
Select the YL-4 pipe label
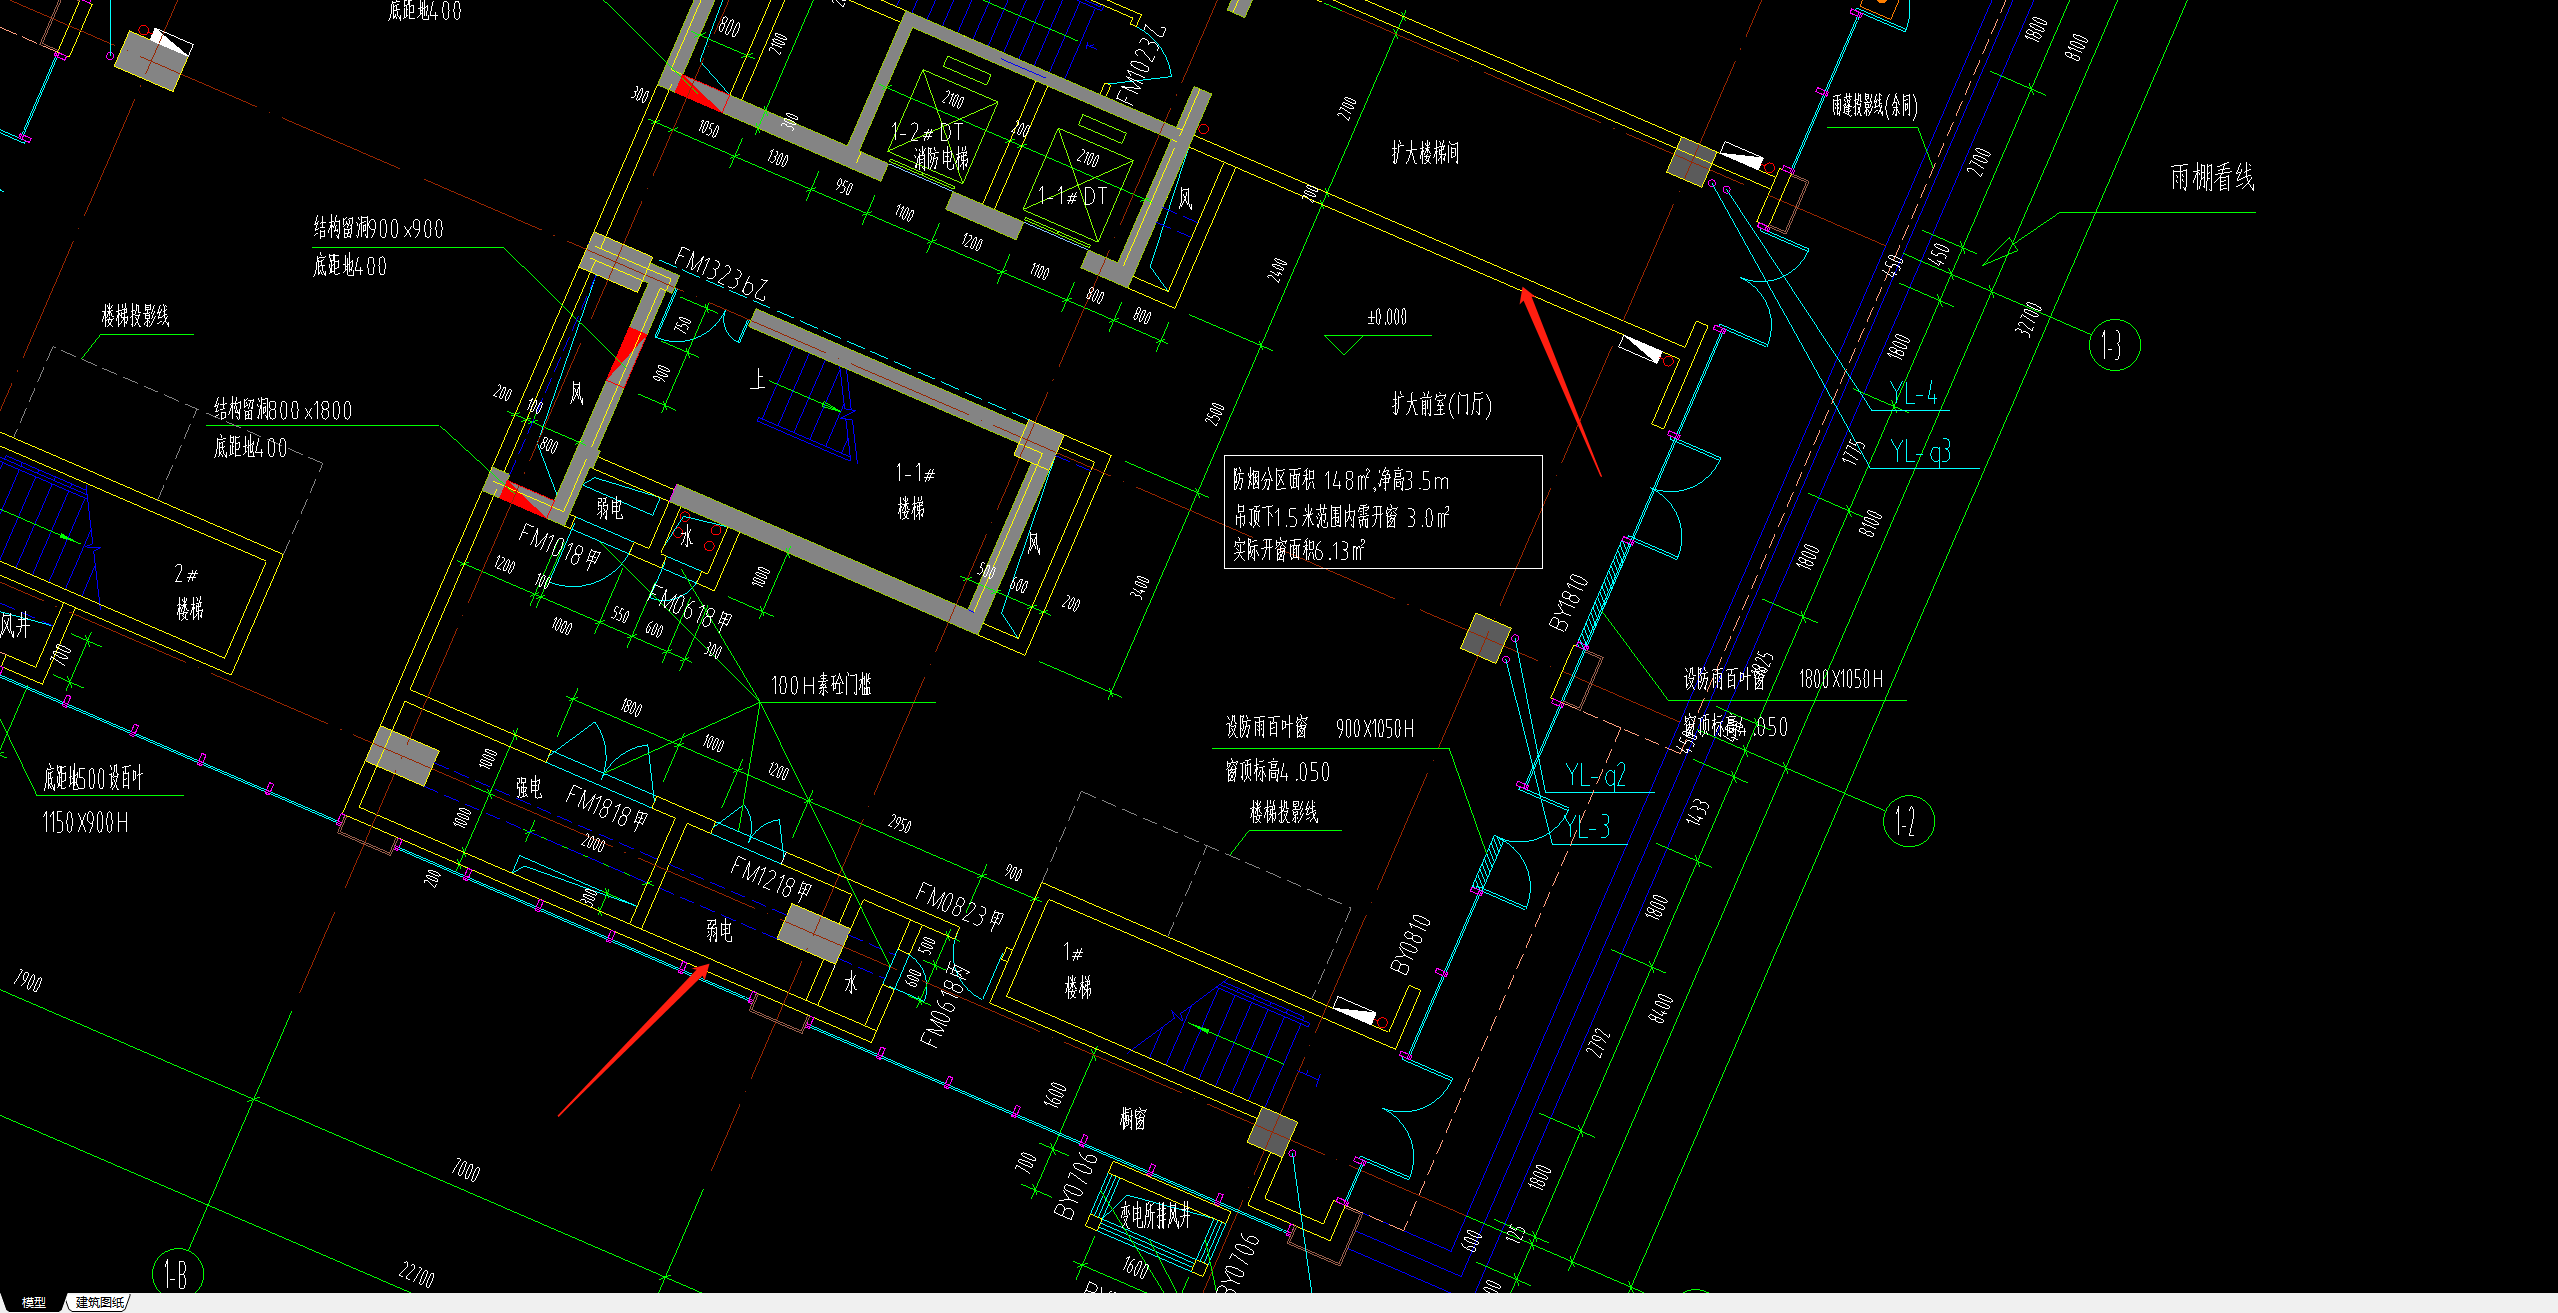pos(1914,394)
